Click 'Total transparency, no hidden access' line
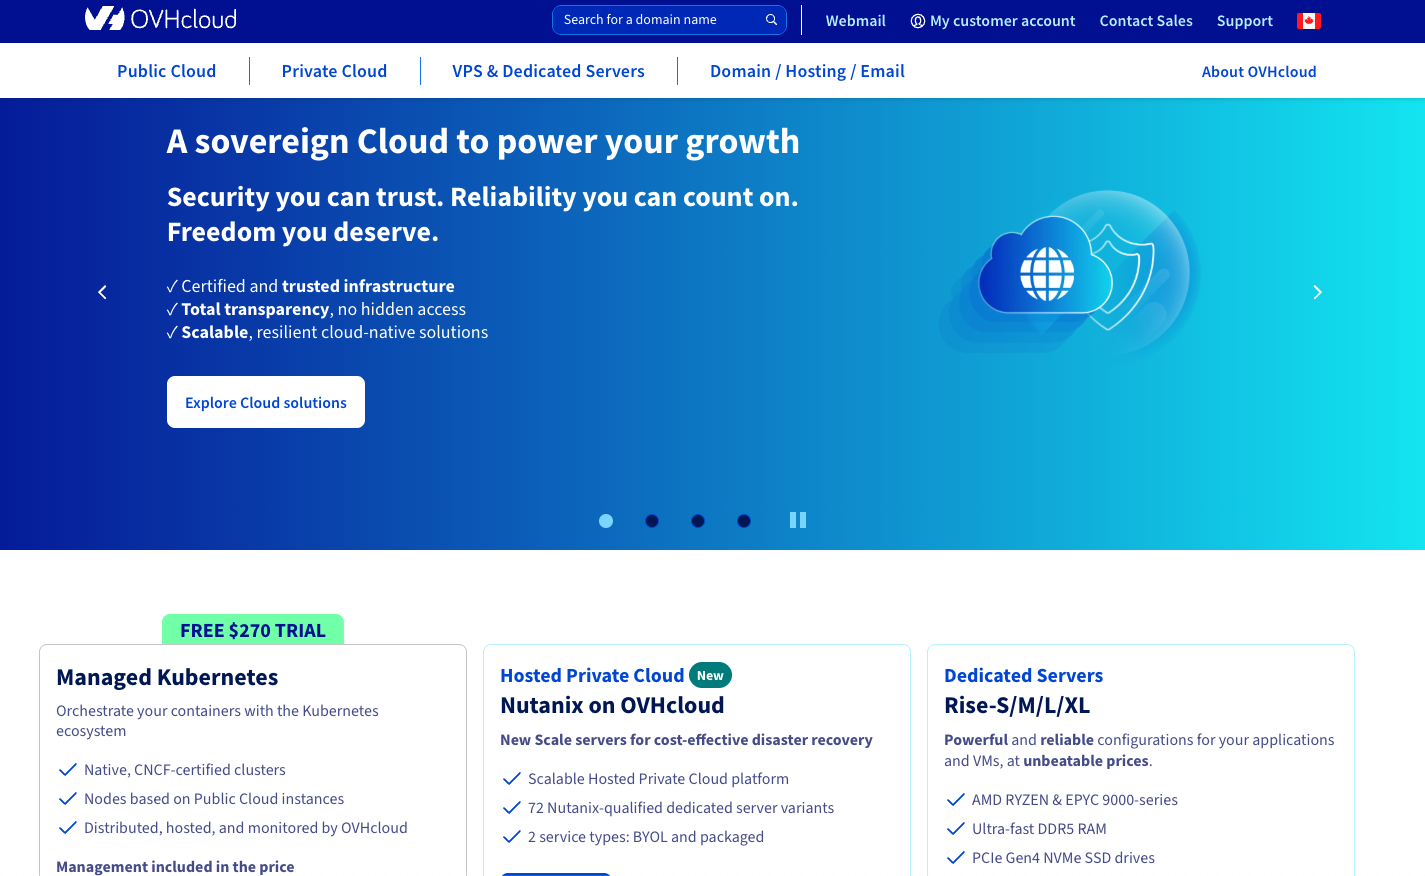 [316, 309]
